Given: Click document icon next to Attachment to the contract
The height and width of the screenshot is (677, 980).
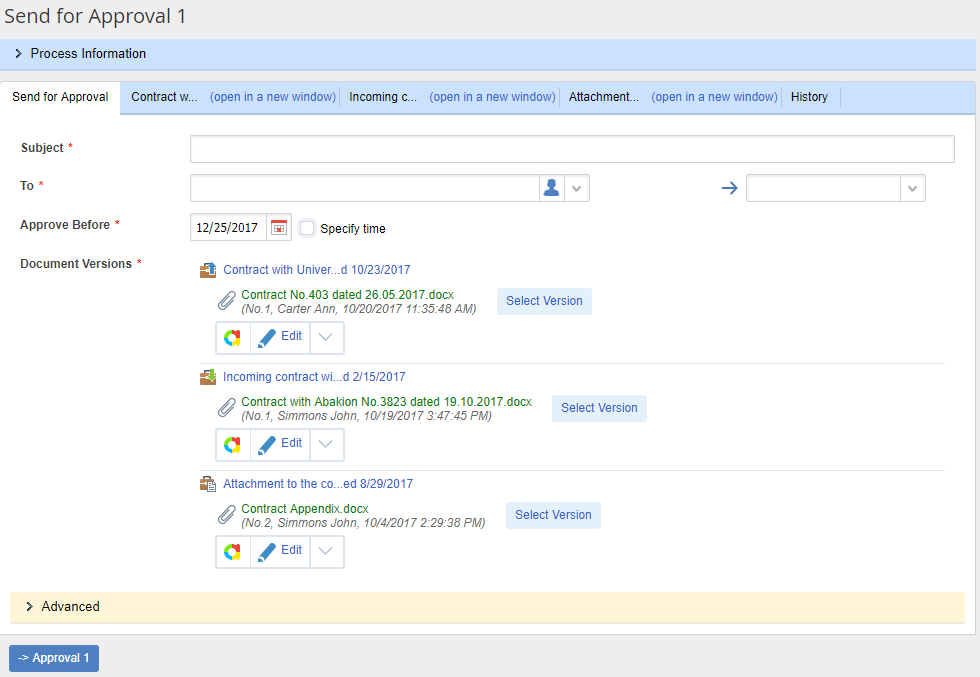Looking at the screenshot, I should tap(208, 484).
